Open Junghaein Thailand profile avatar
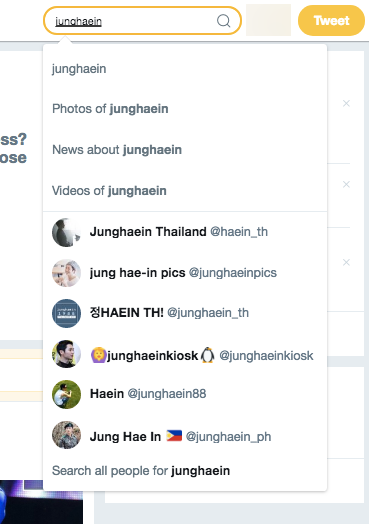The image size is (369, 524). click(x=66, y=232)
